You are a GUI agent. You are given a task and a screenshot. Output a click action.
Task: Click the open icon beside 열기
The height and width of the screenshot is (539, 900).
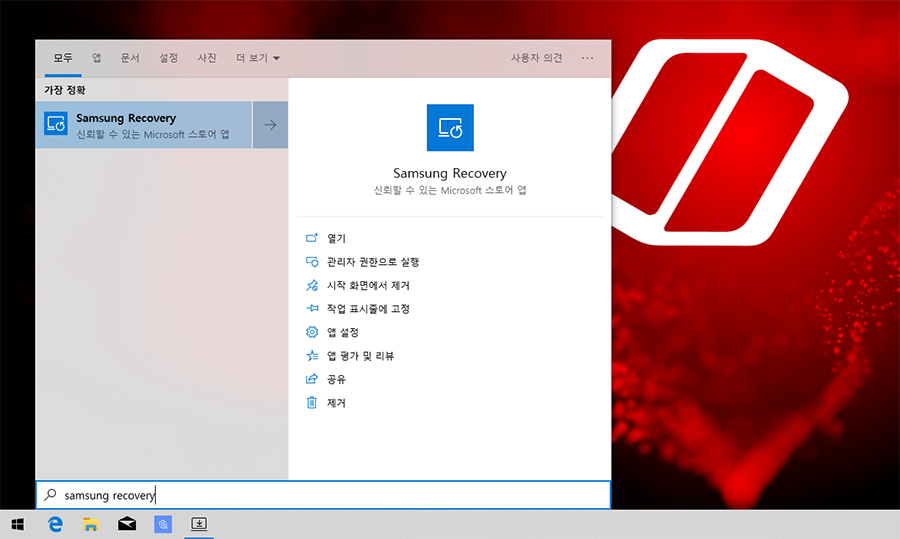point(312,238)
